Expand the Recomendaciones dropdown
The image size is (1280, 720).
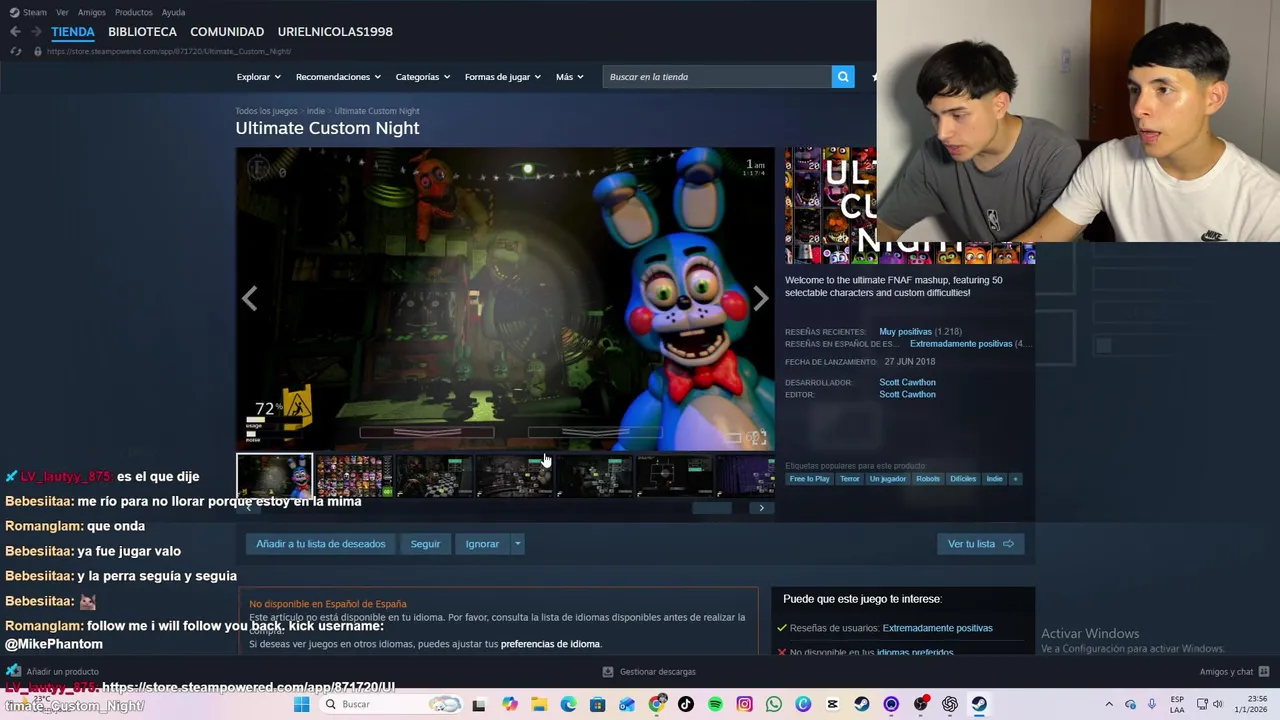(x=338, y=77)
